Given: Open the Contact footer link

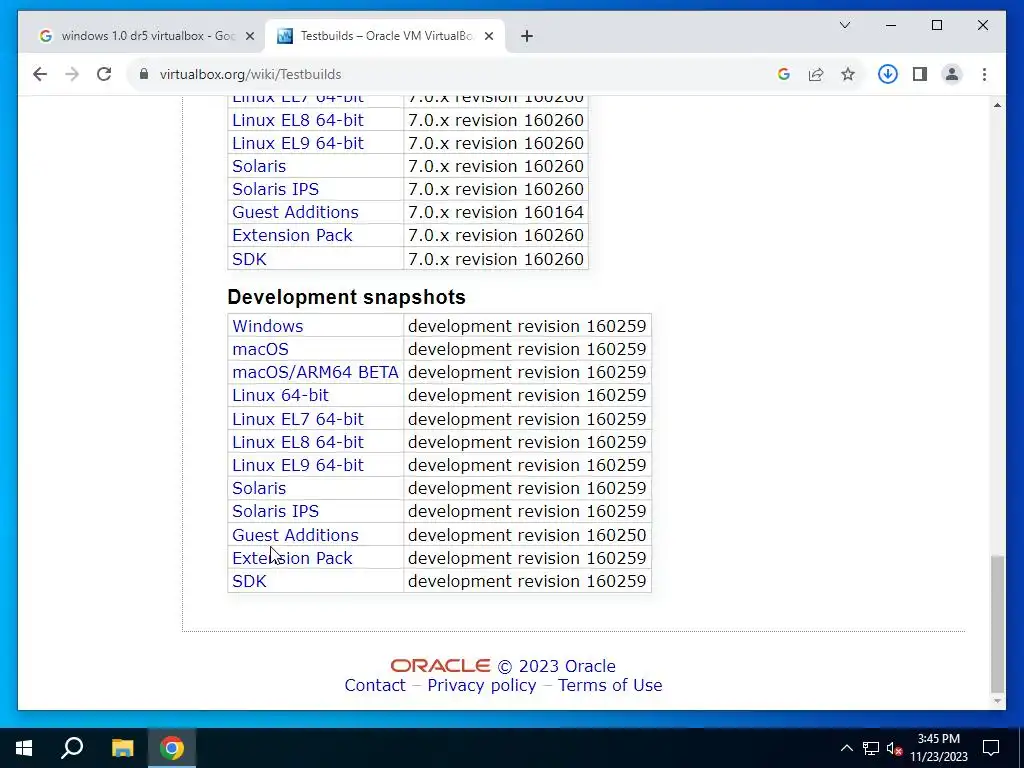Looking at the screenshot, I should [x=375, y=685].
